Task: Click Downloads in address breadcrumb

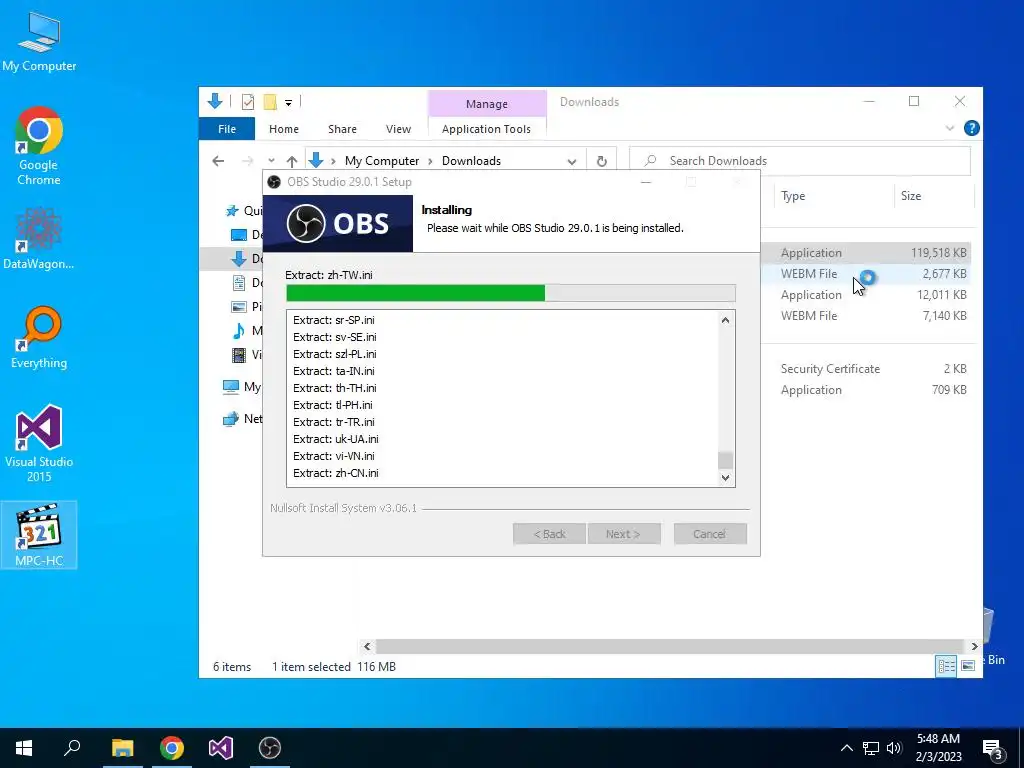Action: [x=471, y=161]
